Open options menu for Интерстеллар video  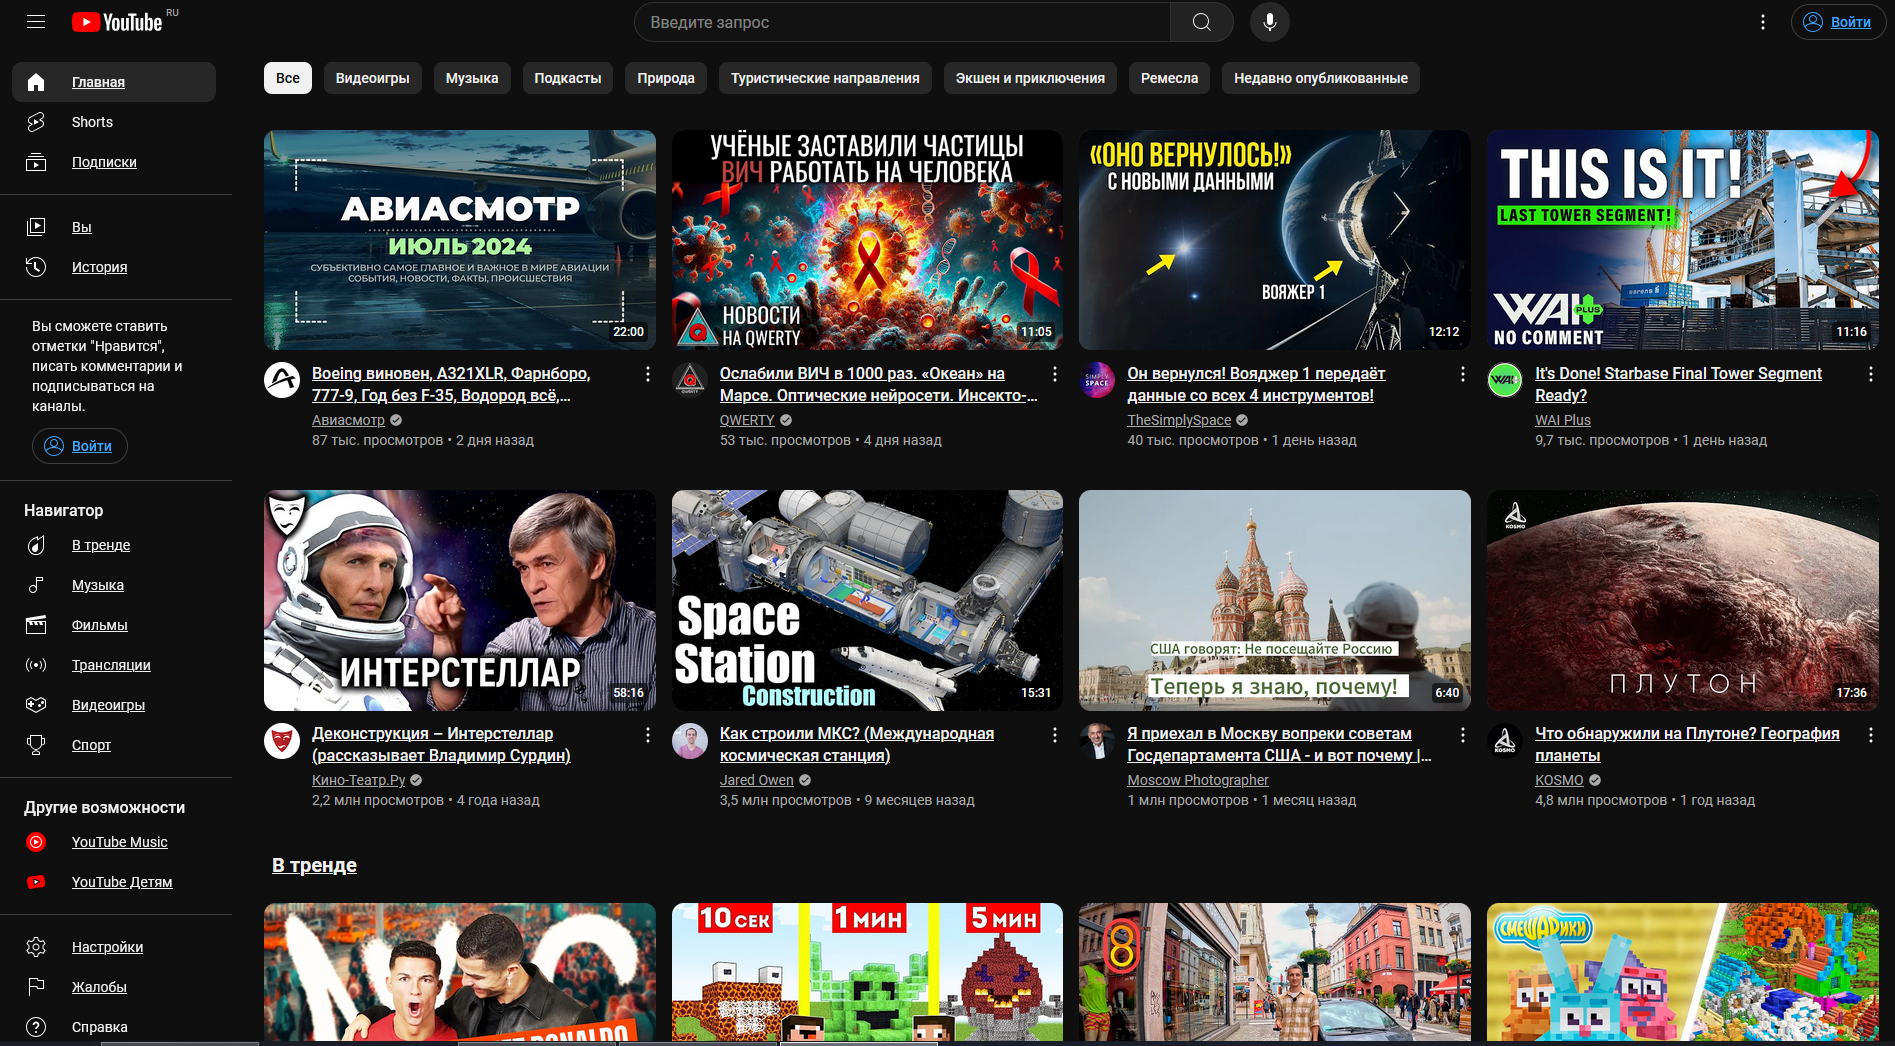click(x=648, y=735)
